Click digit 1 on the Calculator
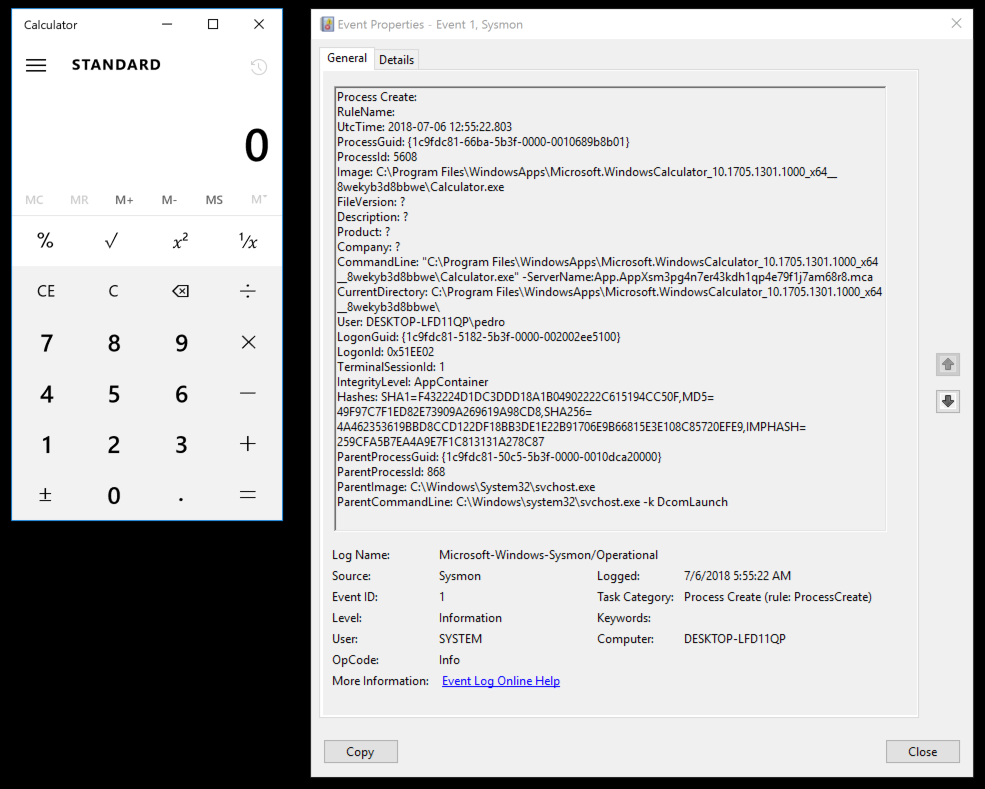This screenshot has width=985, height=789. (46, 445)
